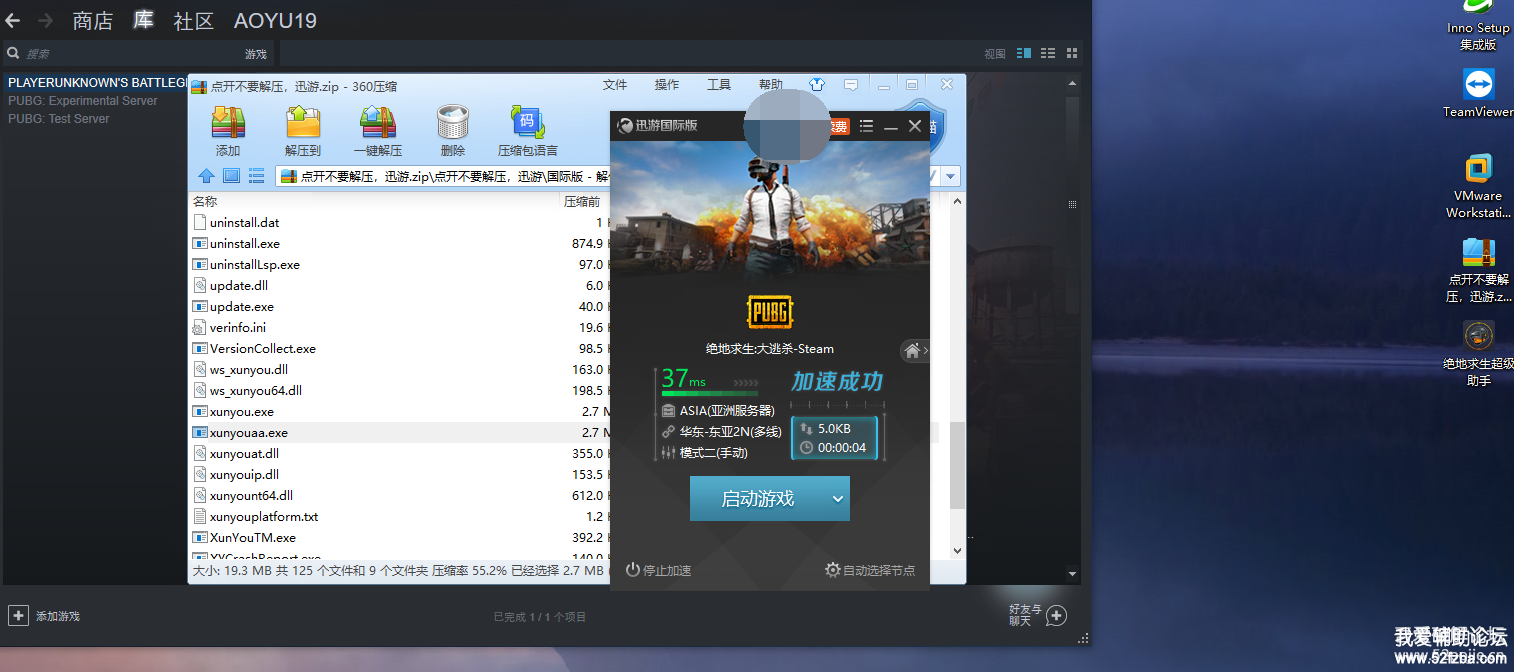Expand the 360压缩 address path dropdown
The image size is (1514, 672).
[x=950, y=177]
